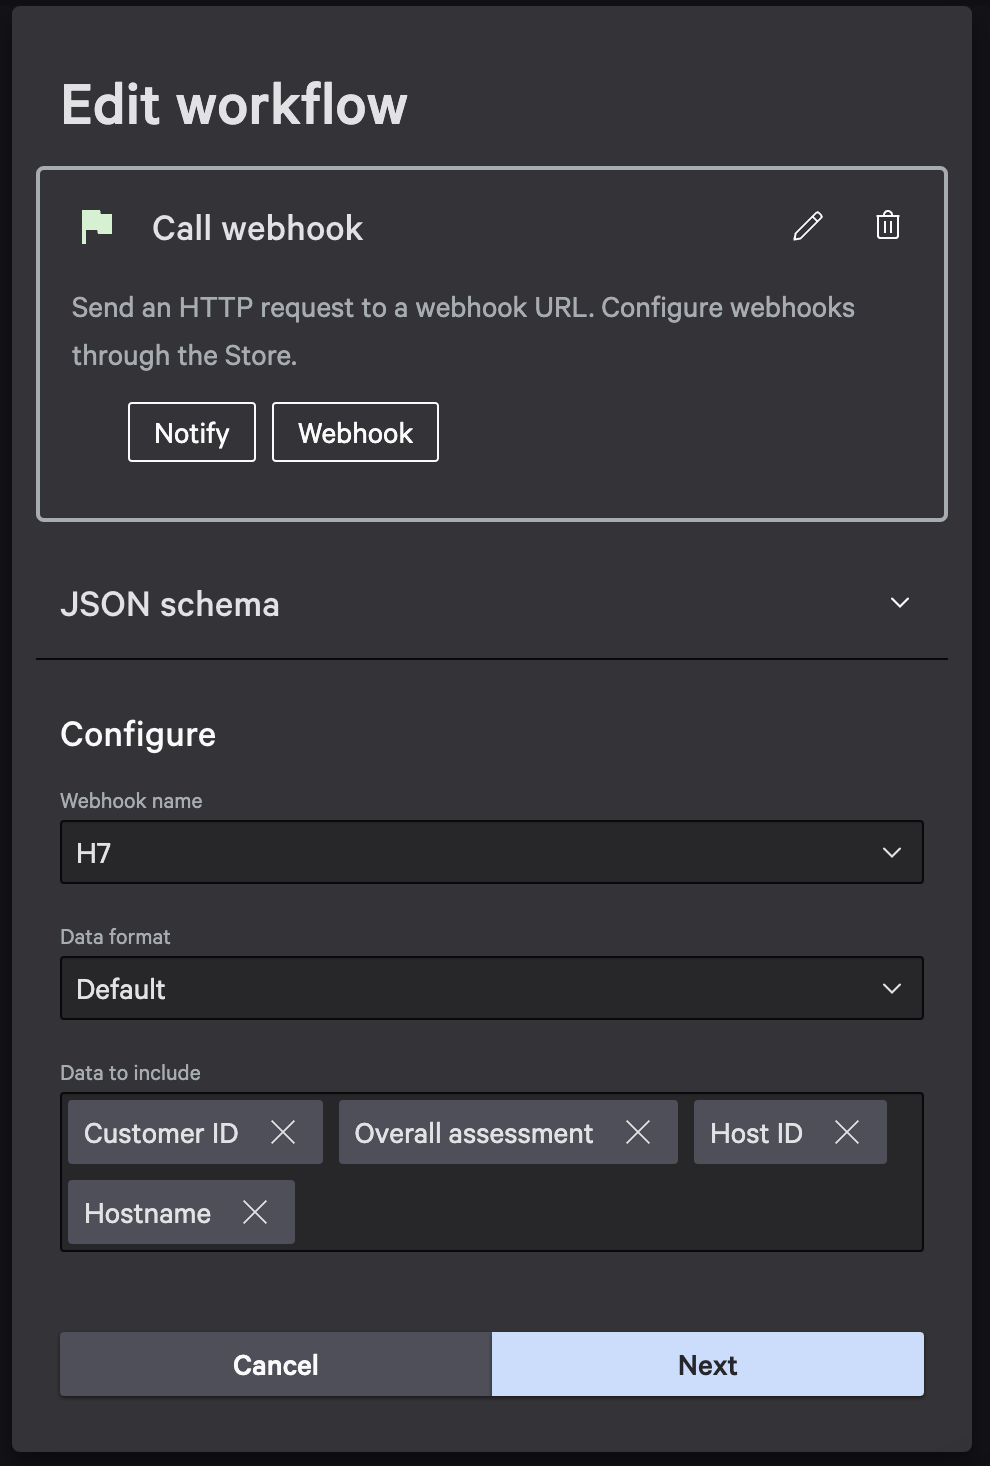Delete the Call webhook action using trash icon
The width and height of the screenshot is (990, 1466).
(x=887, y=226)
